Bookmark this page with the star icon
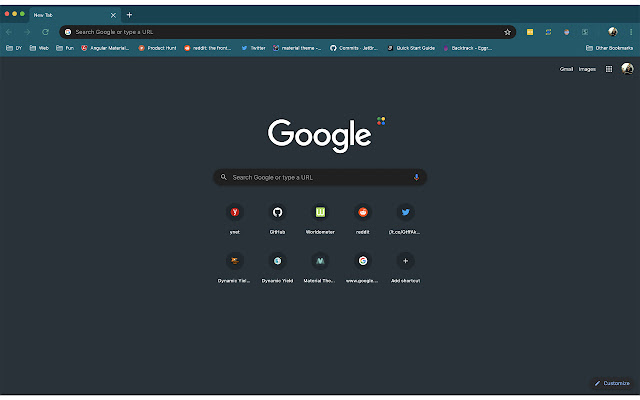 [507, 32]
